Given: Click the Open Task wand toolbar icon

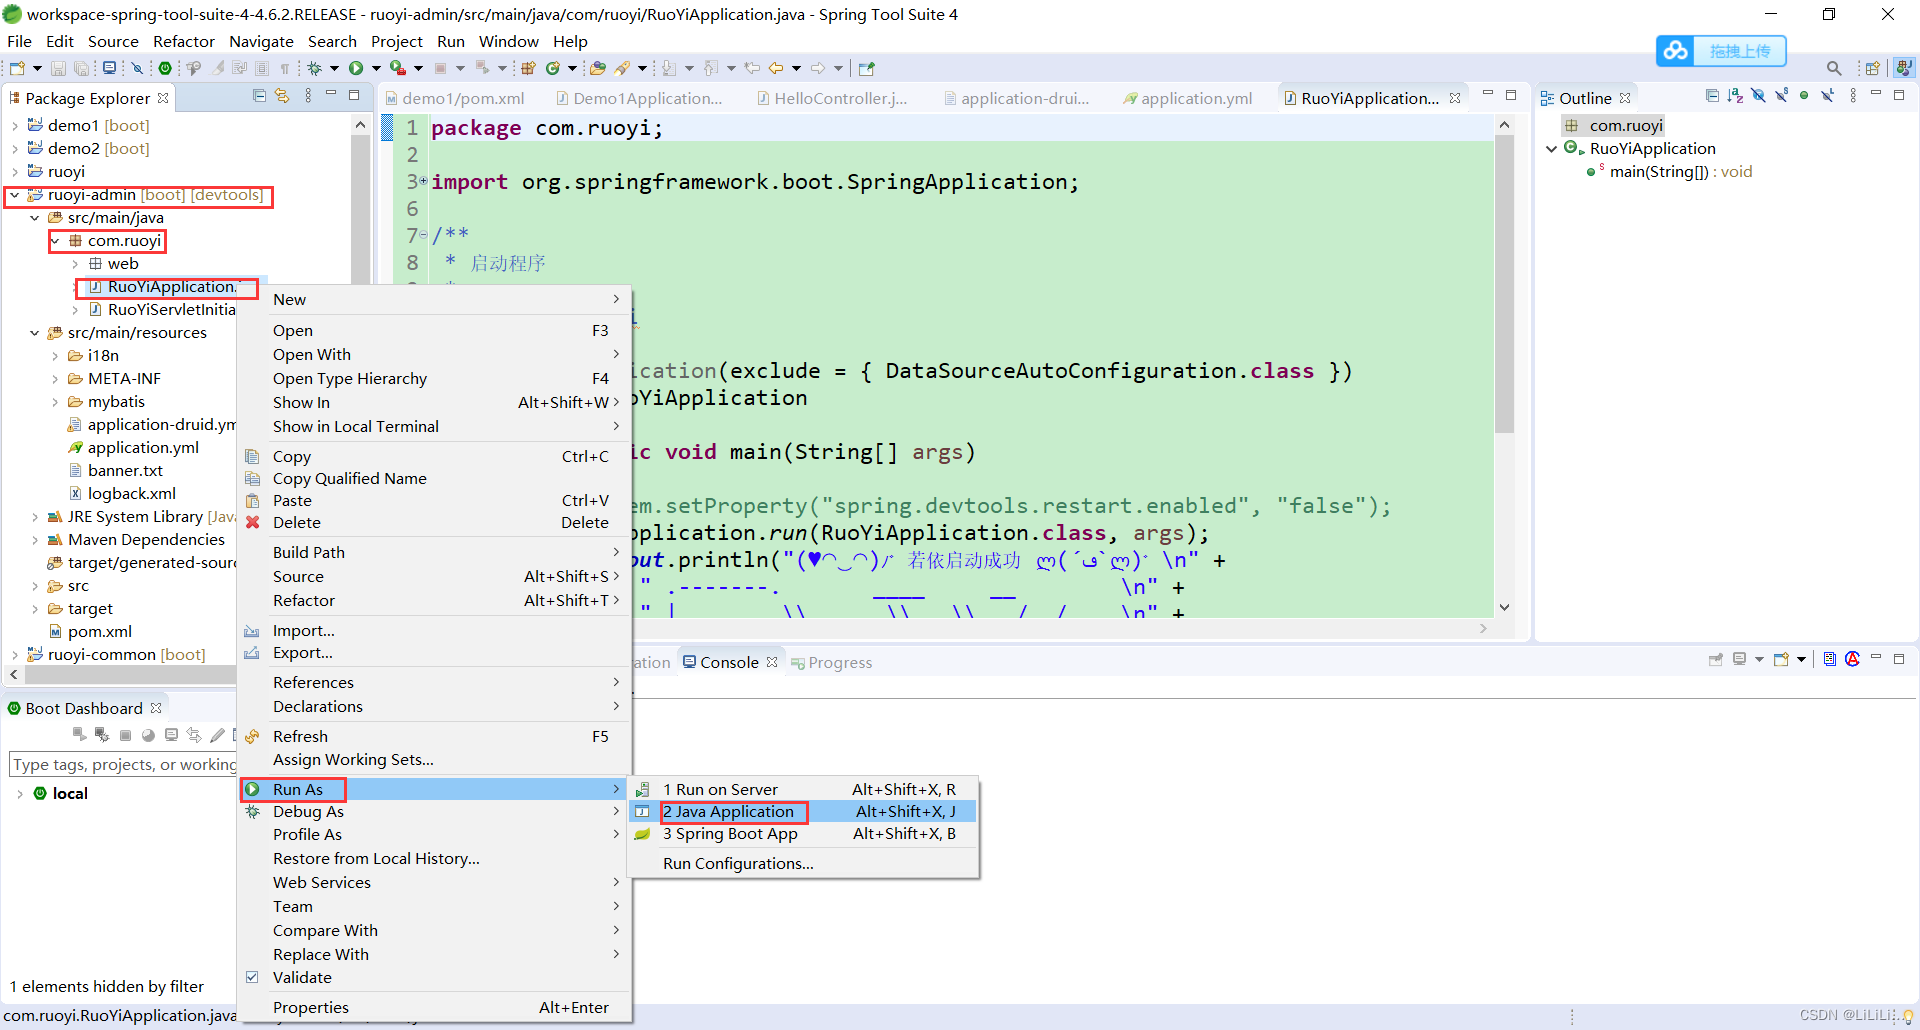Looking at the screenshot, I should [x=622, y=68].
